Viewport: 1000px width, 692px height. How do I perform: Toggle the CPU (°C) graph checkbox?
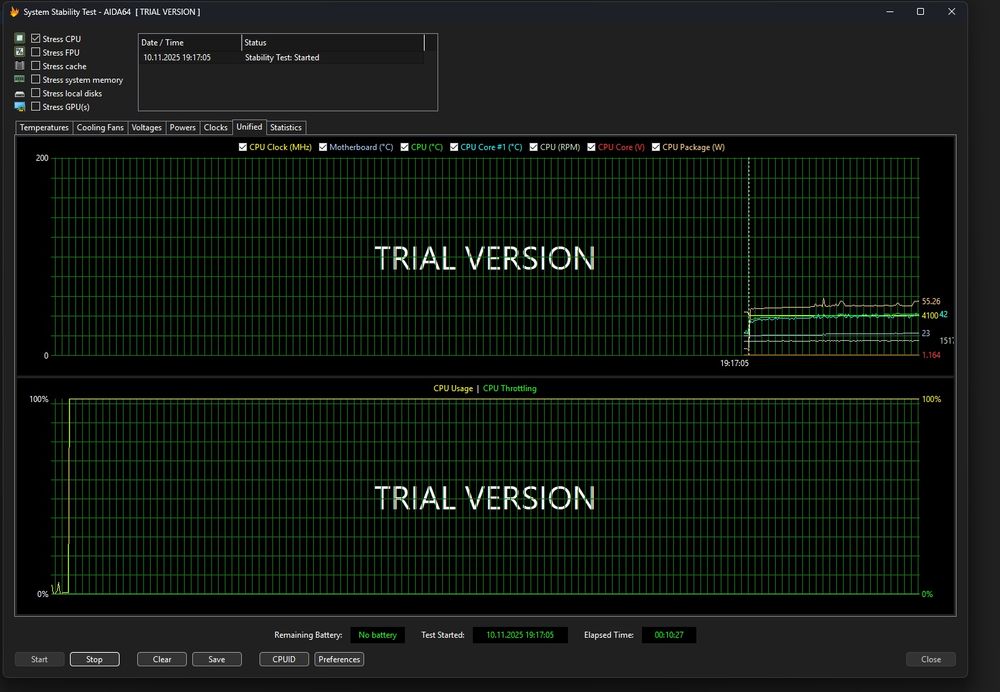pos(404,147)
